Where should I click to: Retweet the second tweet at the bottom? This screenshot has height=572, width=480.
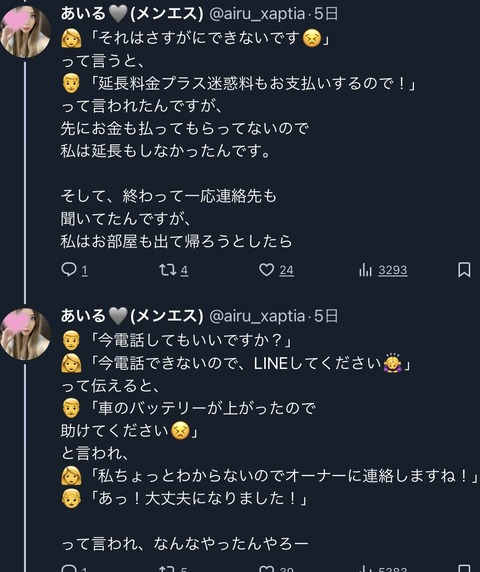pos(174,568)
